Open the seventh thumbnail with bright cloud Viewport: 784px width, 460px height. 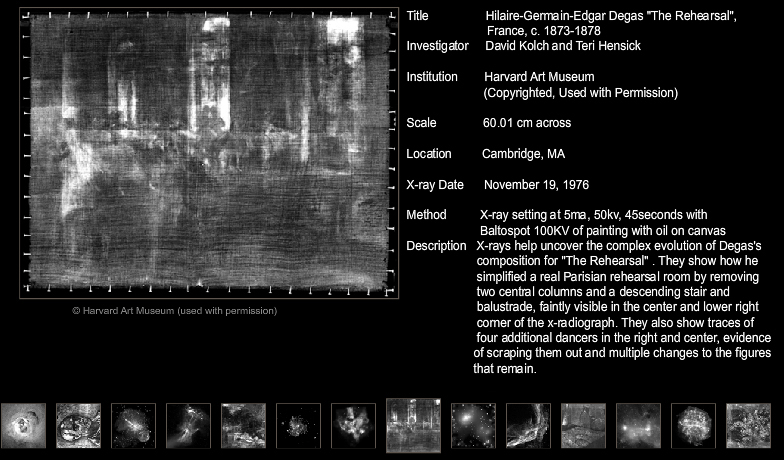coord(354,426)
